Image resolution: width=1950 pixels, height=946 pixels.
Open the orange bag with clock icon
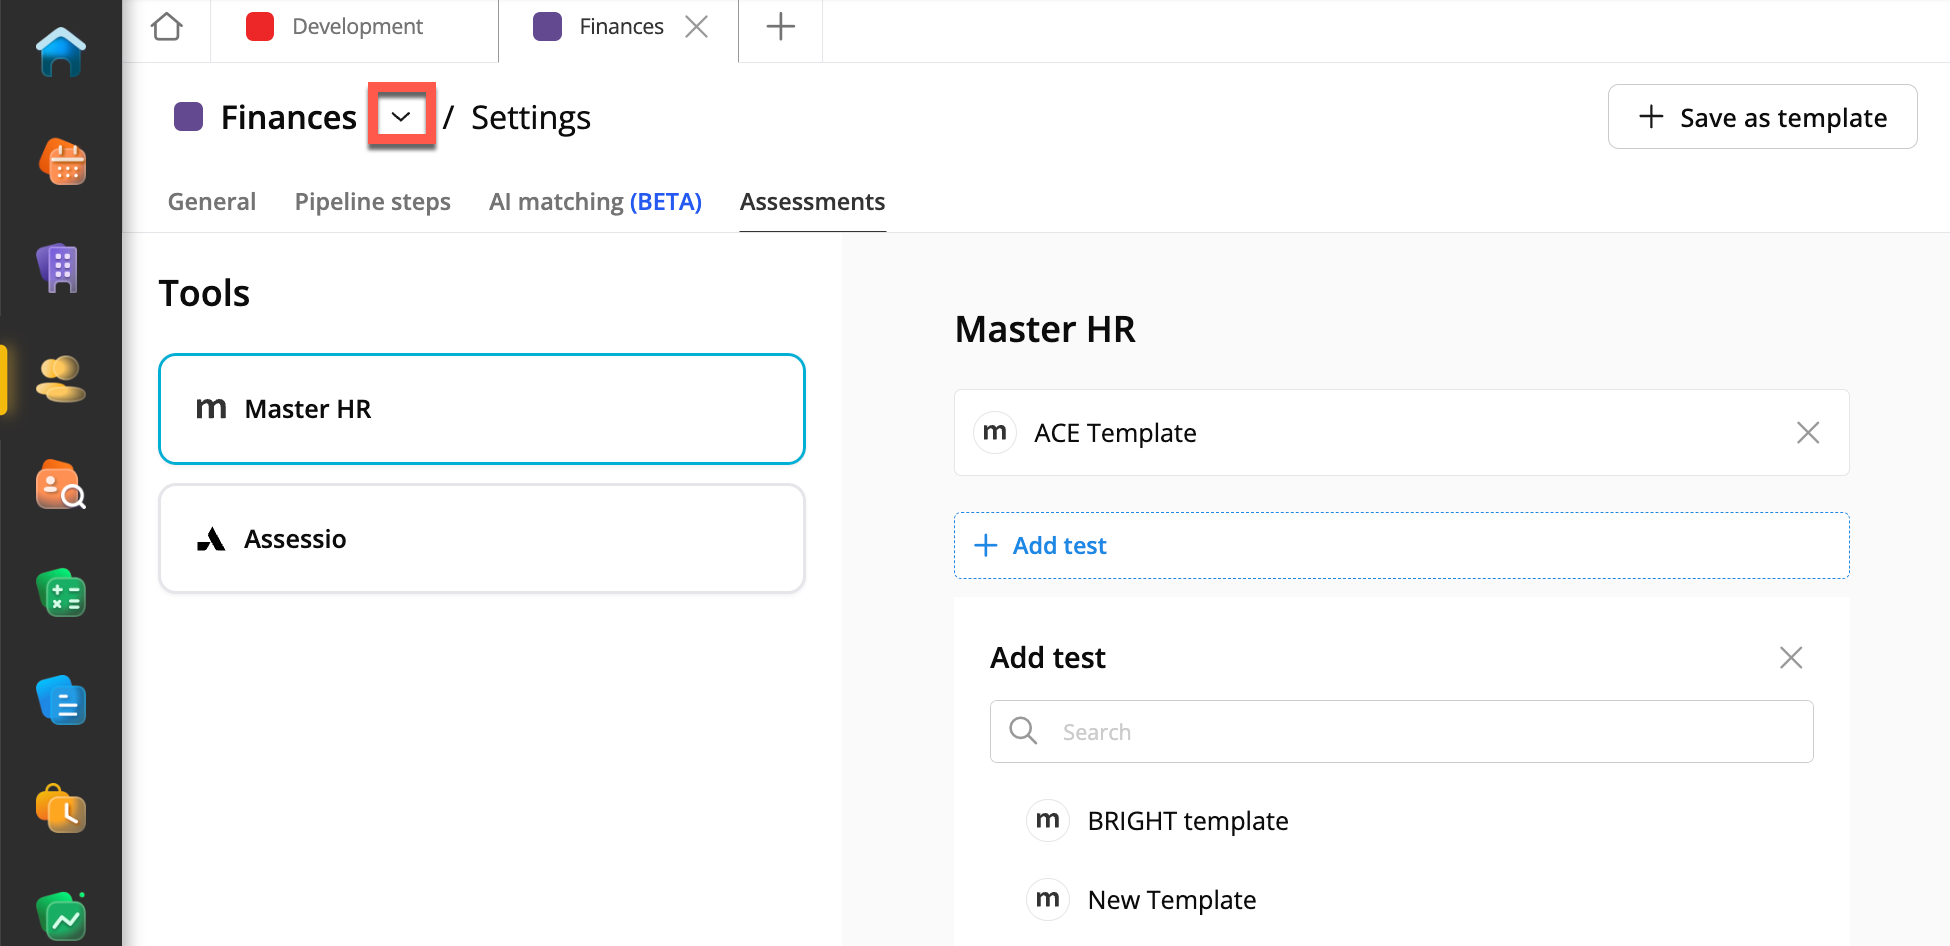[61, 808]
